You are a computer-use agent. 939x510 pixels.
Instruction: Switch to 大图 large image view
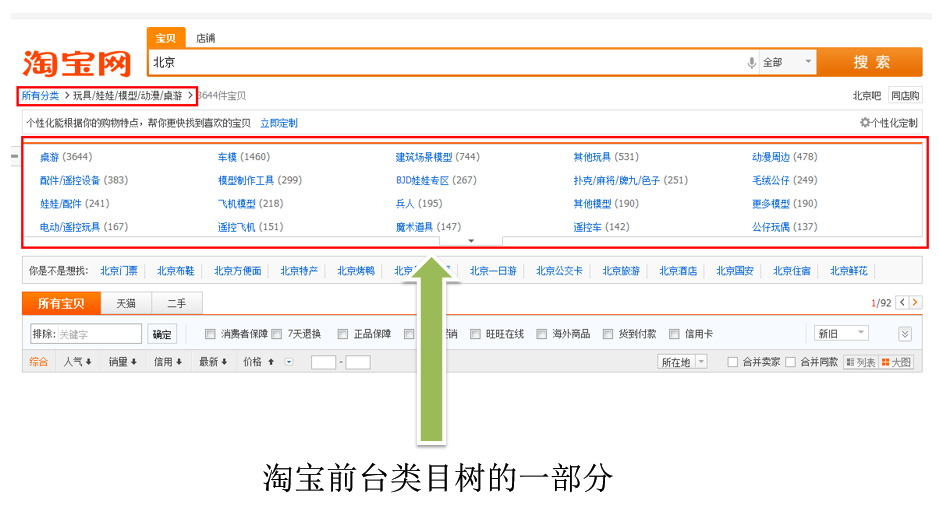[896, 362]
